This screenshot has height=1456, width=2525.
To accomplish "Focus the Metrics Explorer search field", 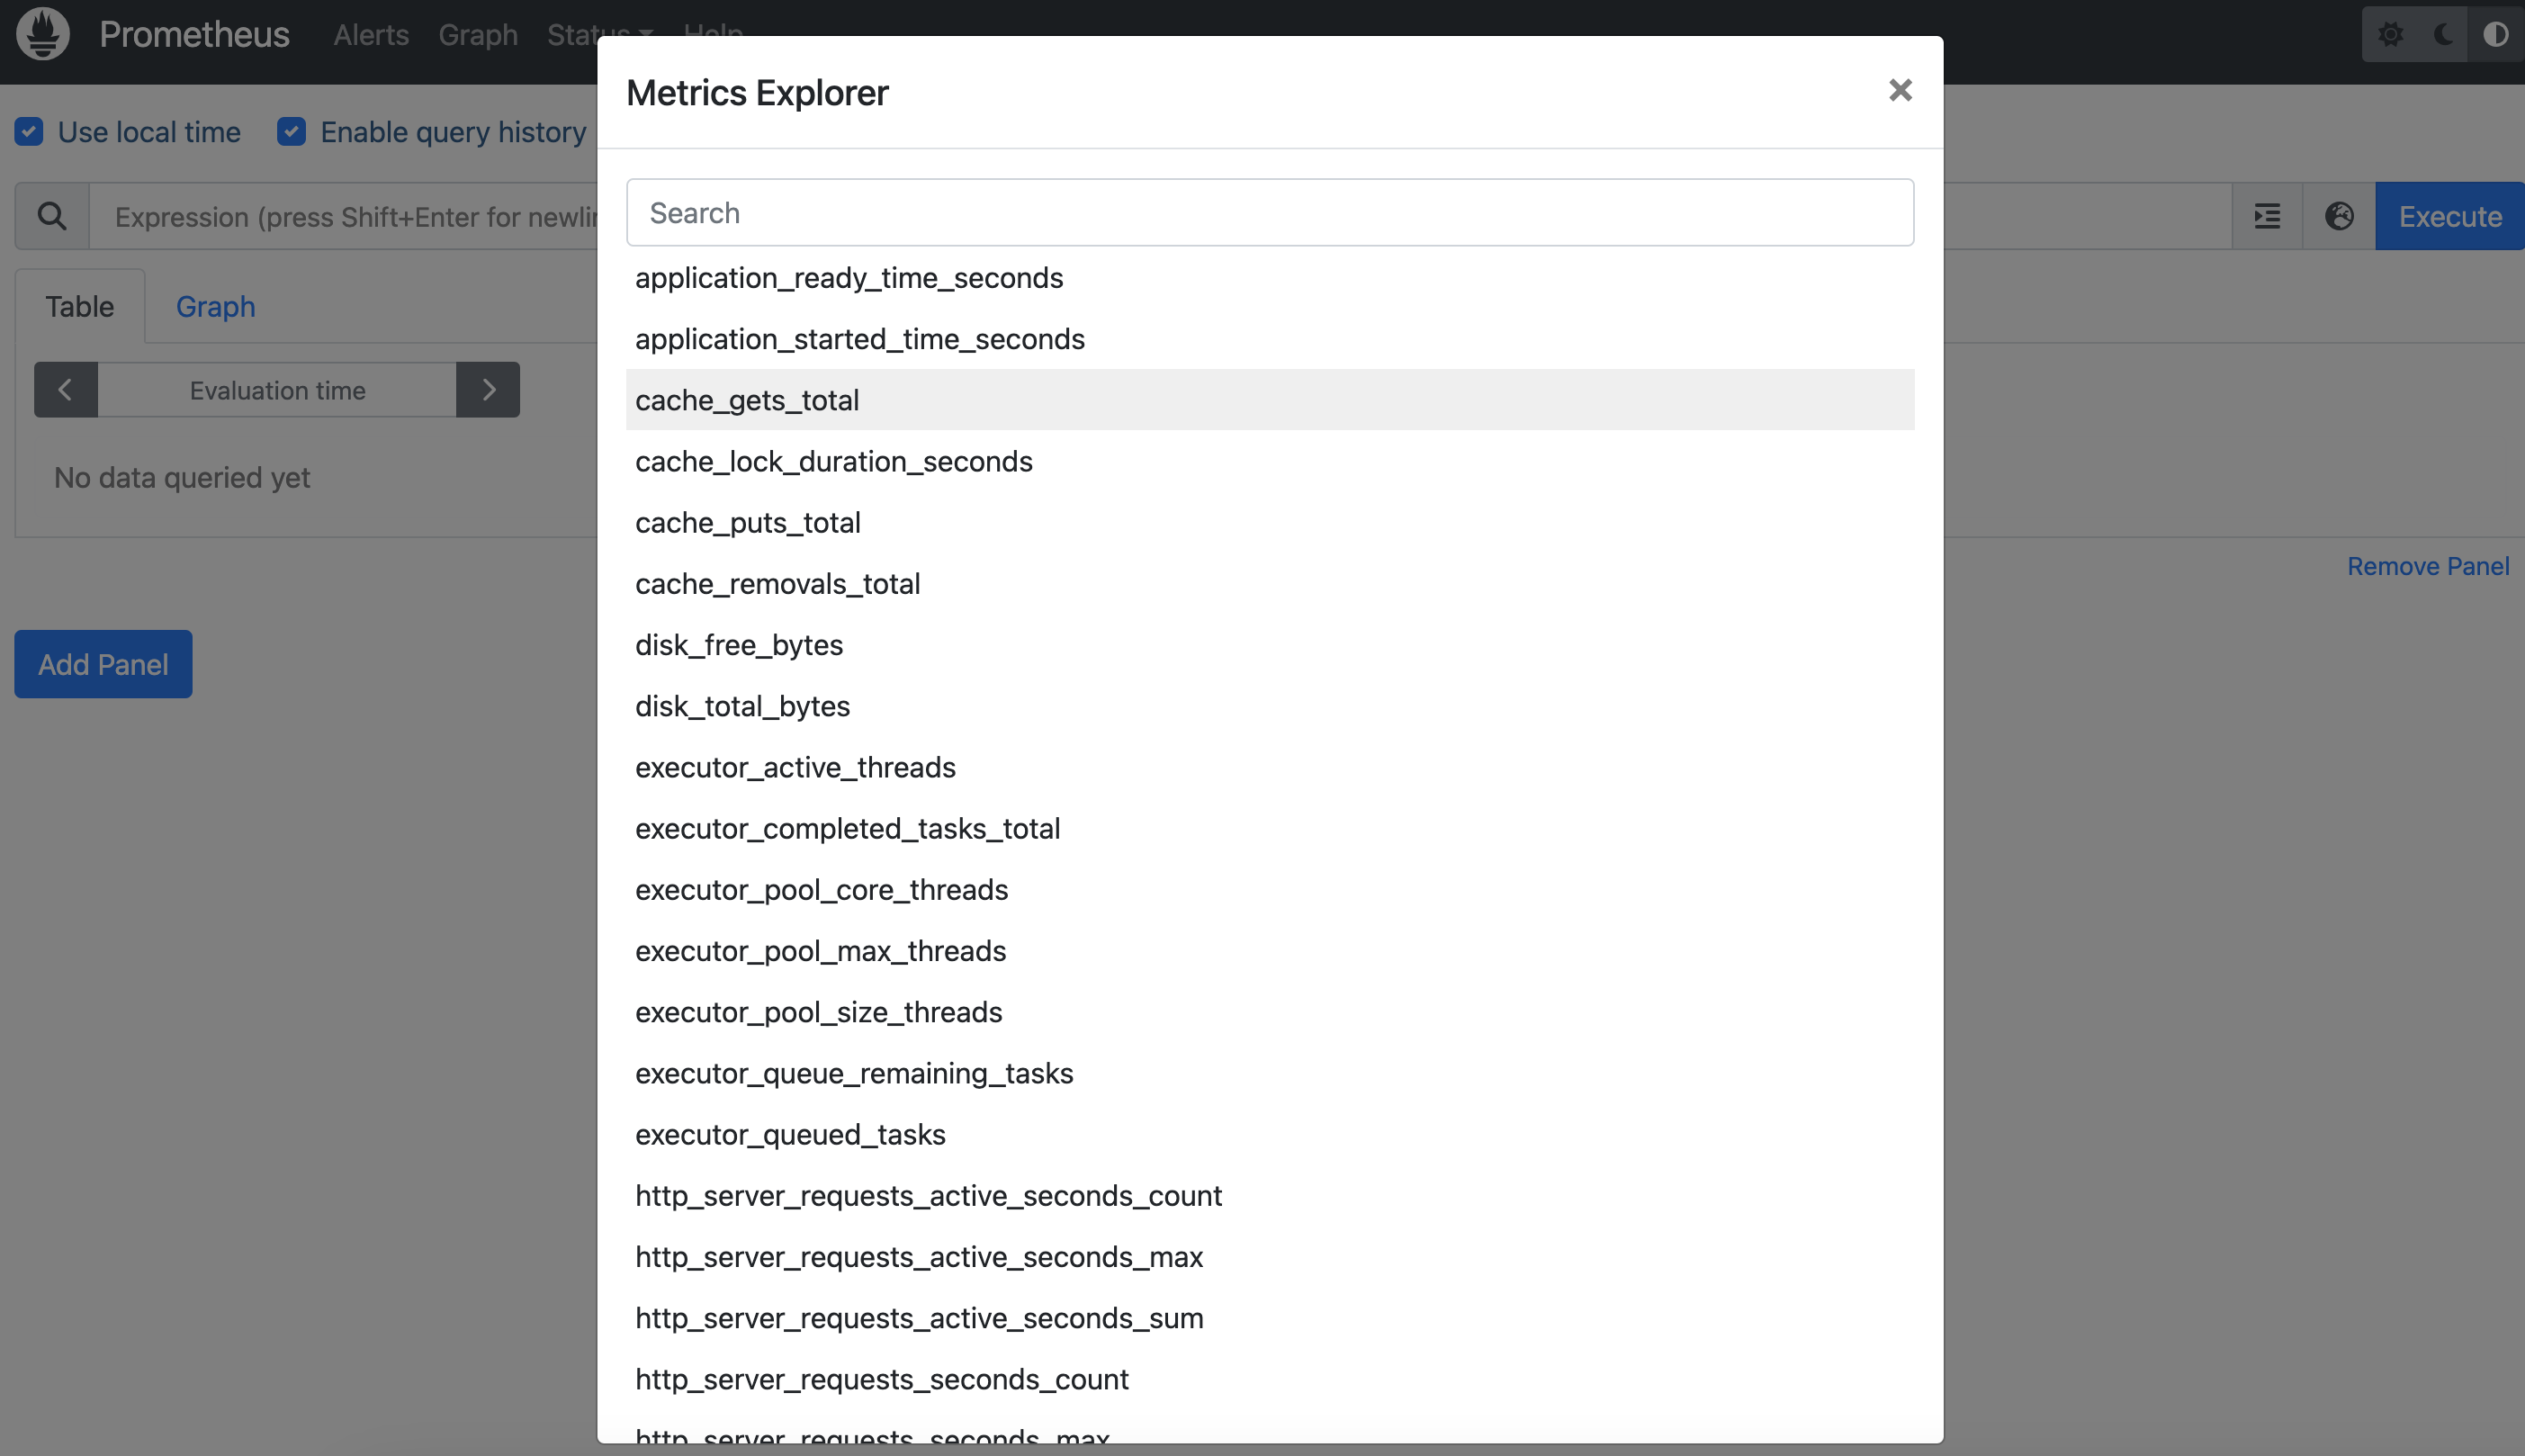I will [x=1270, y=213].
